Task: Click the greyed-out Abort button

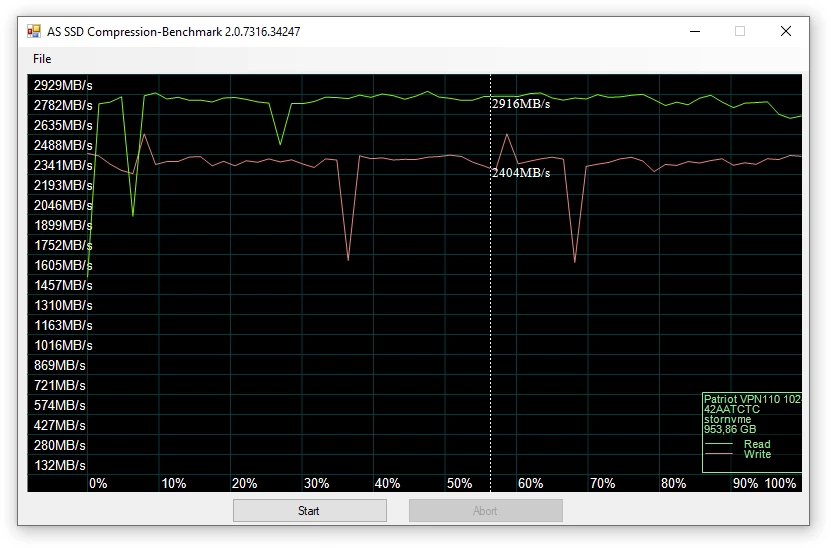Action: (485, 511)
